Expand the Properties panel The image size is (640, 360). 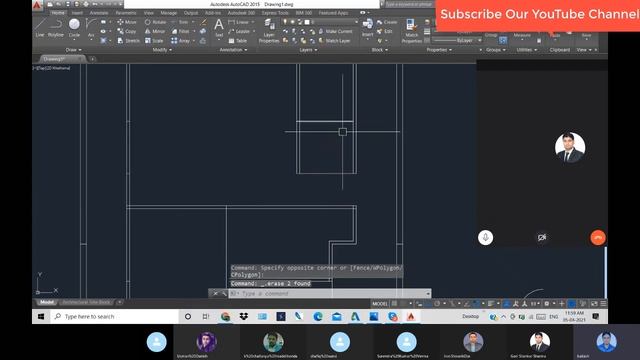(x=439, y=50)
